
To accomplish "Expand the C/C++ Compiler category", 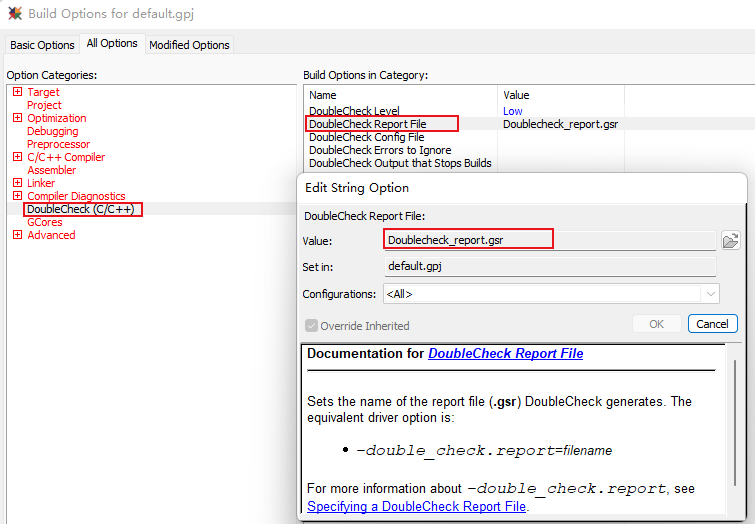I will coord(17,157).
